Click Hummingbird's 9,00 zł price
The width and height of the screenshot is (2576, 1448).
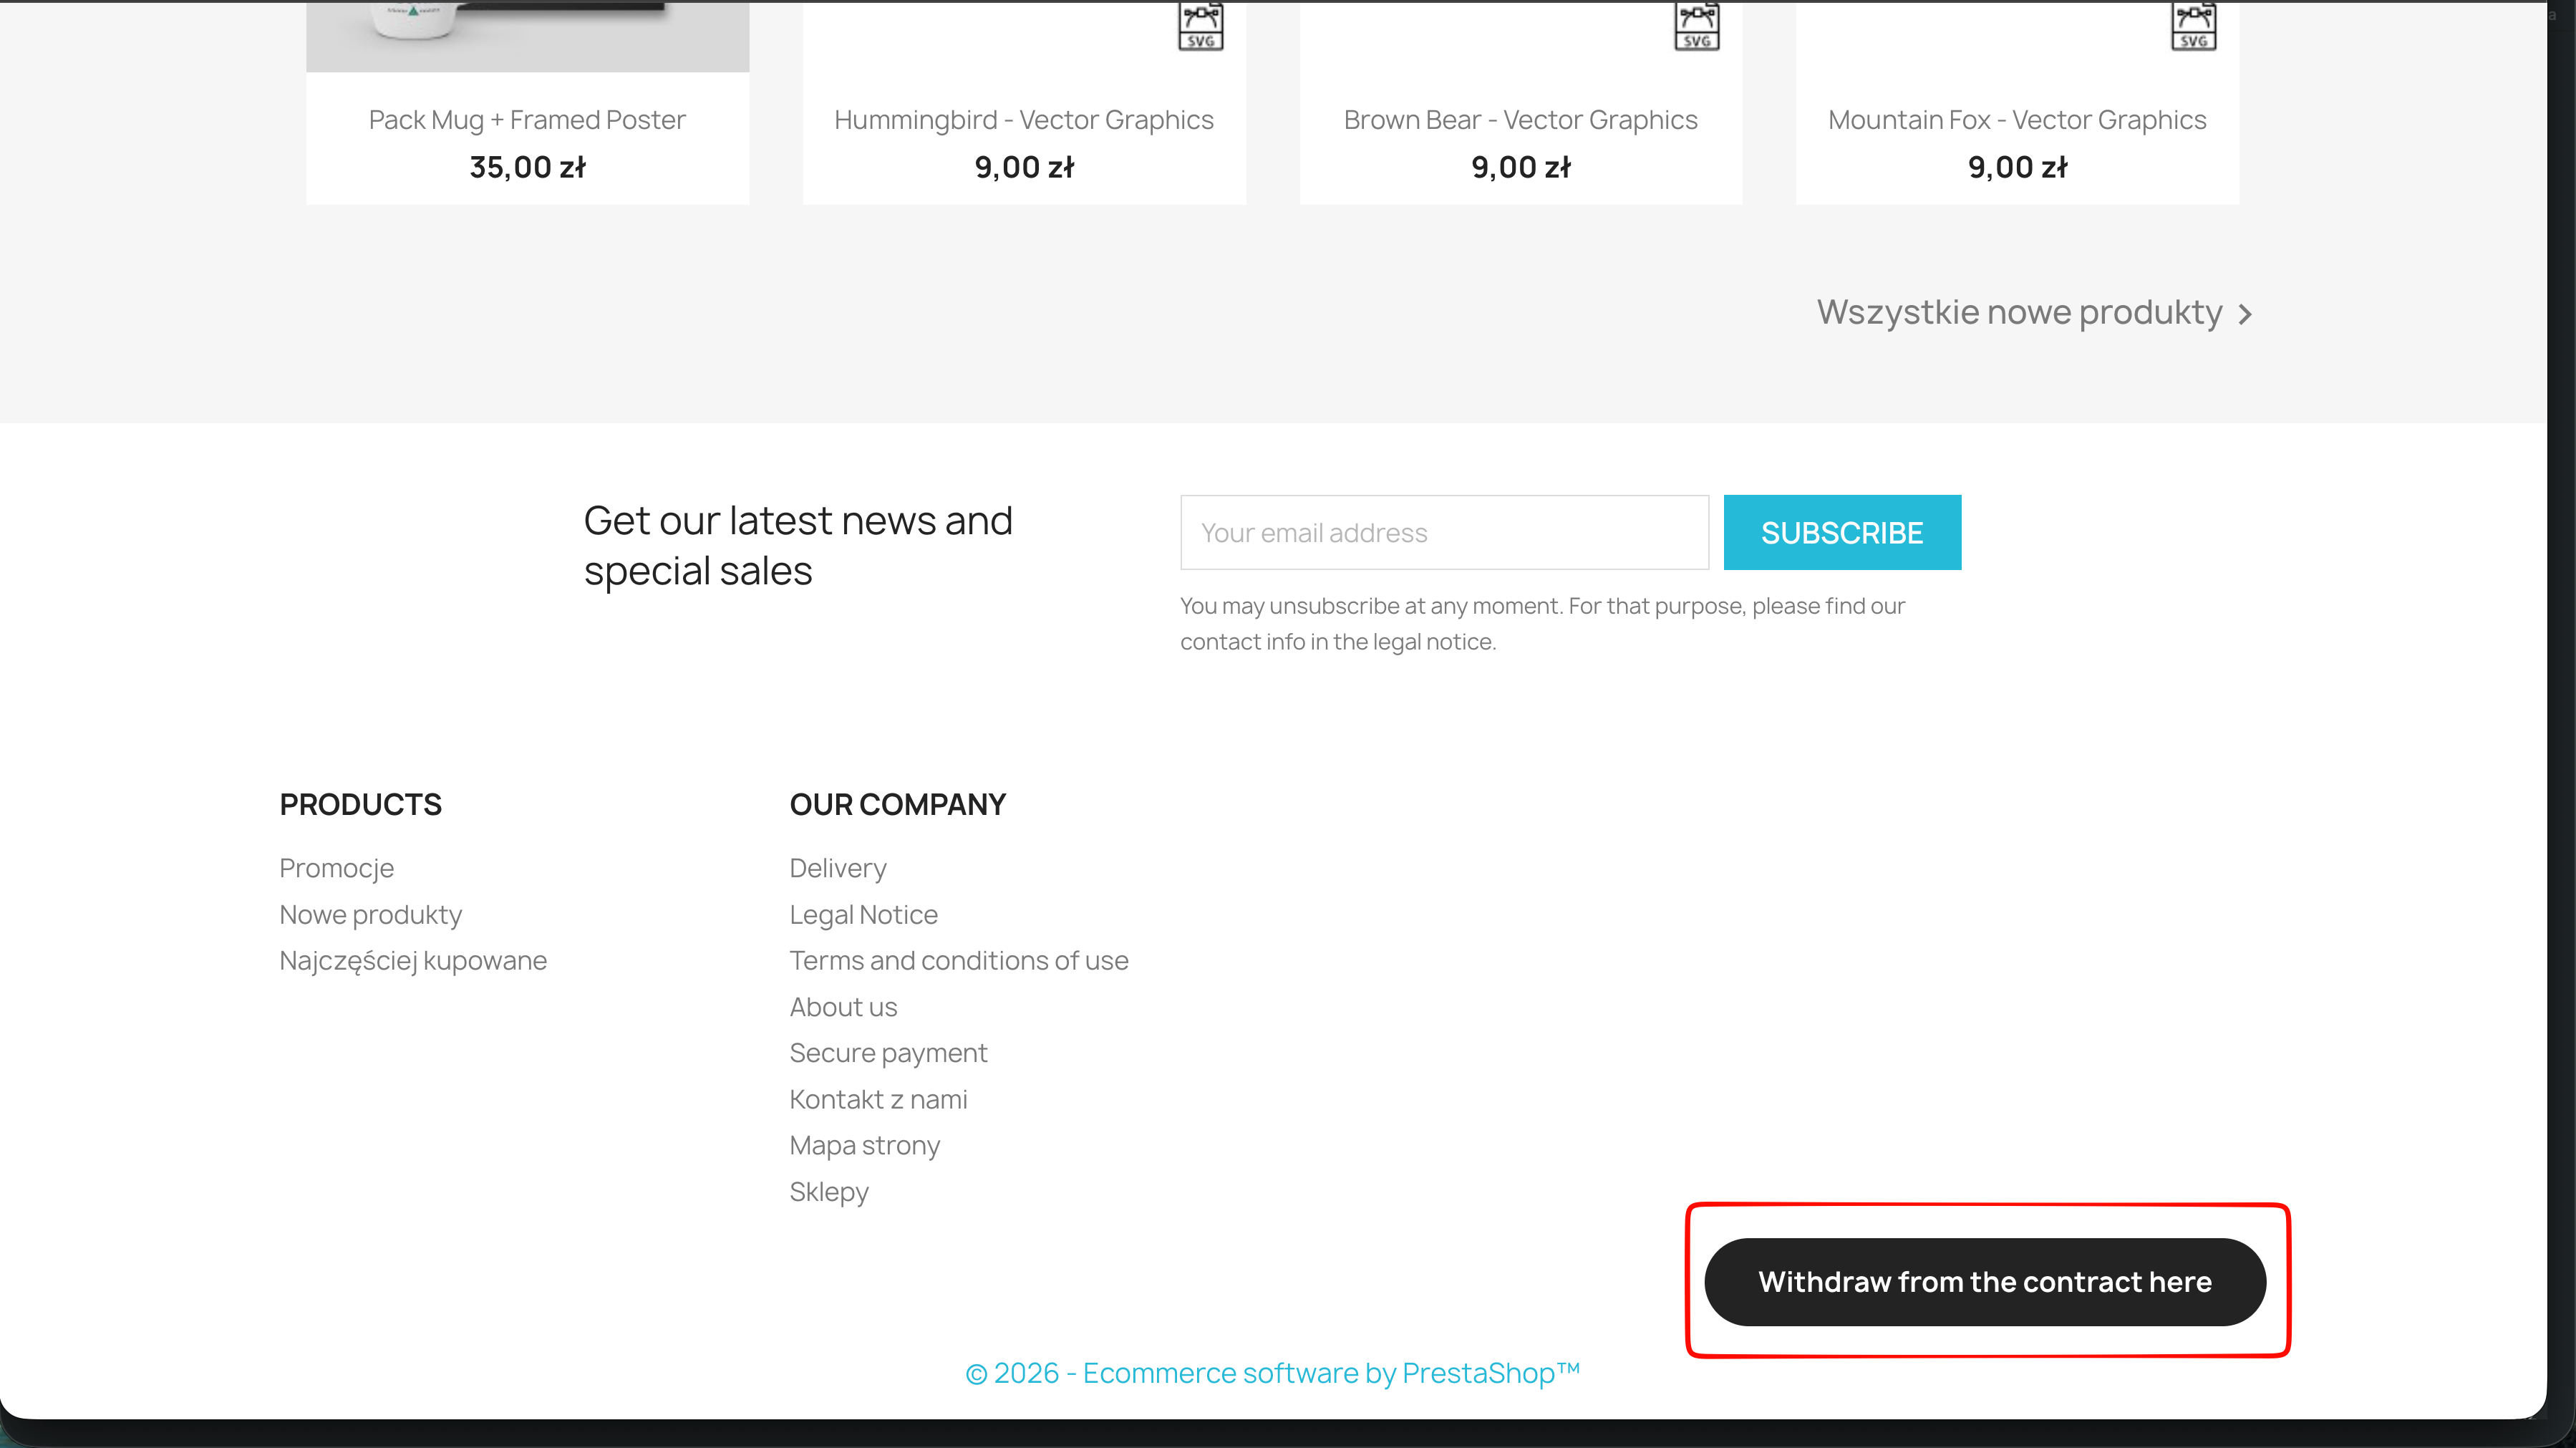(x=1024, y=167)
